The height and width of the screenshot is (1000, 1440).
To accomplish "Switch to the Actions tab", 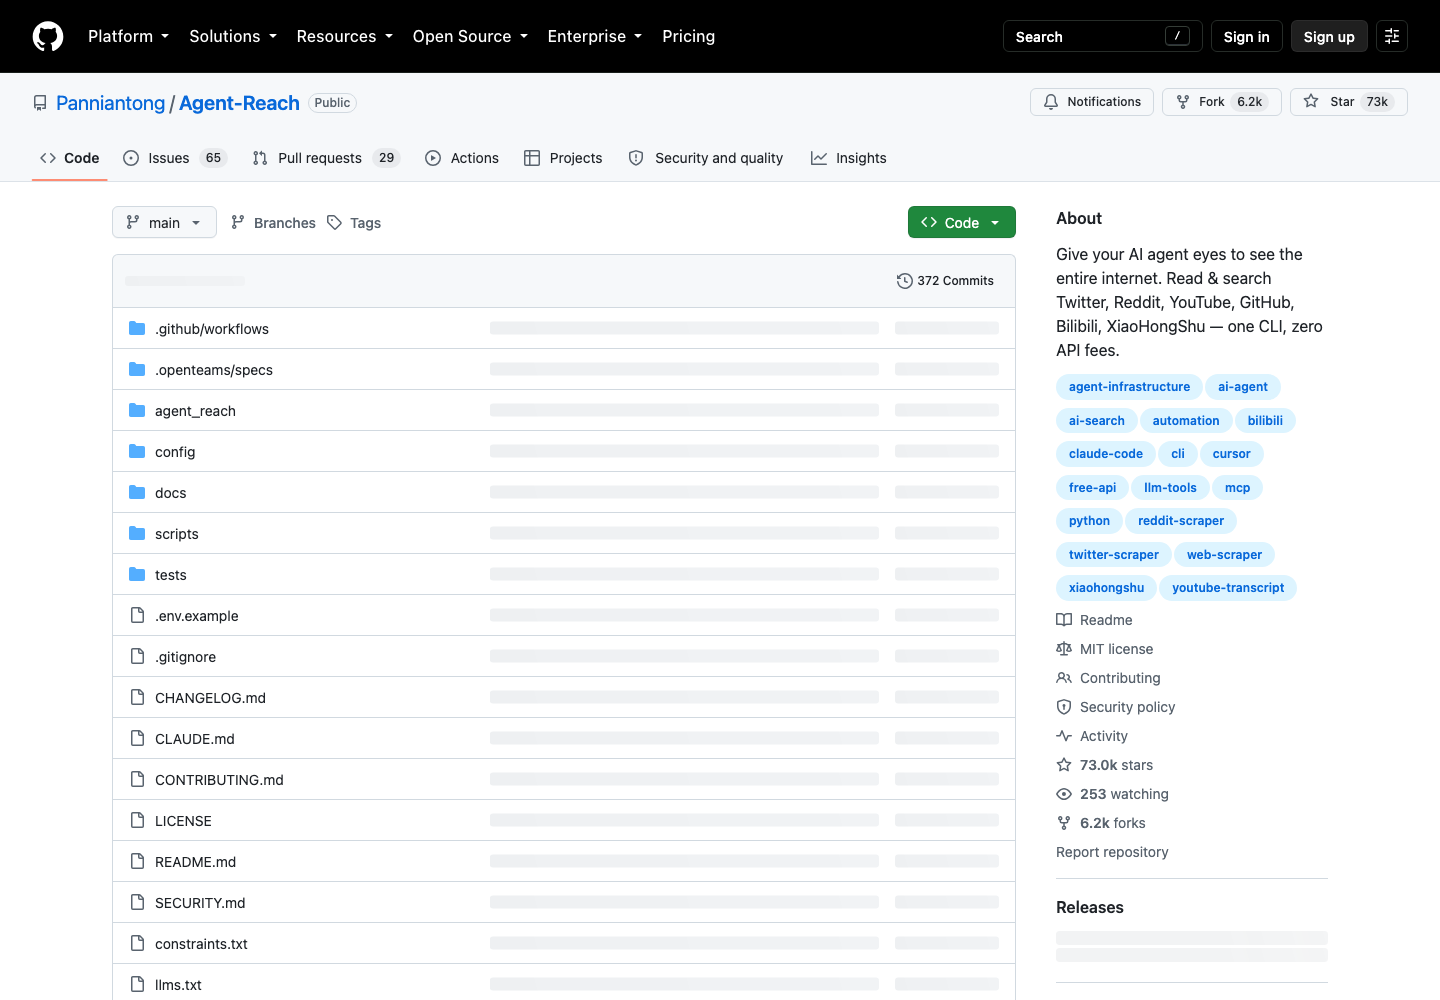I will pos(462,158).
